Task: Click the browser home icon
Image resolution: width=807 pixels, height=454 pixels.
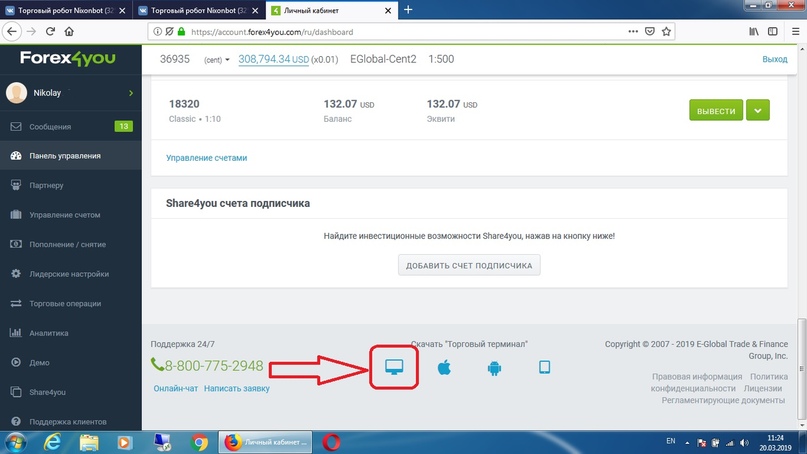Action: (69, 31)
